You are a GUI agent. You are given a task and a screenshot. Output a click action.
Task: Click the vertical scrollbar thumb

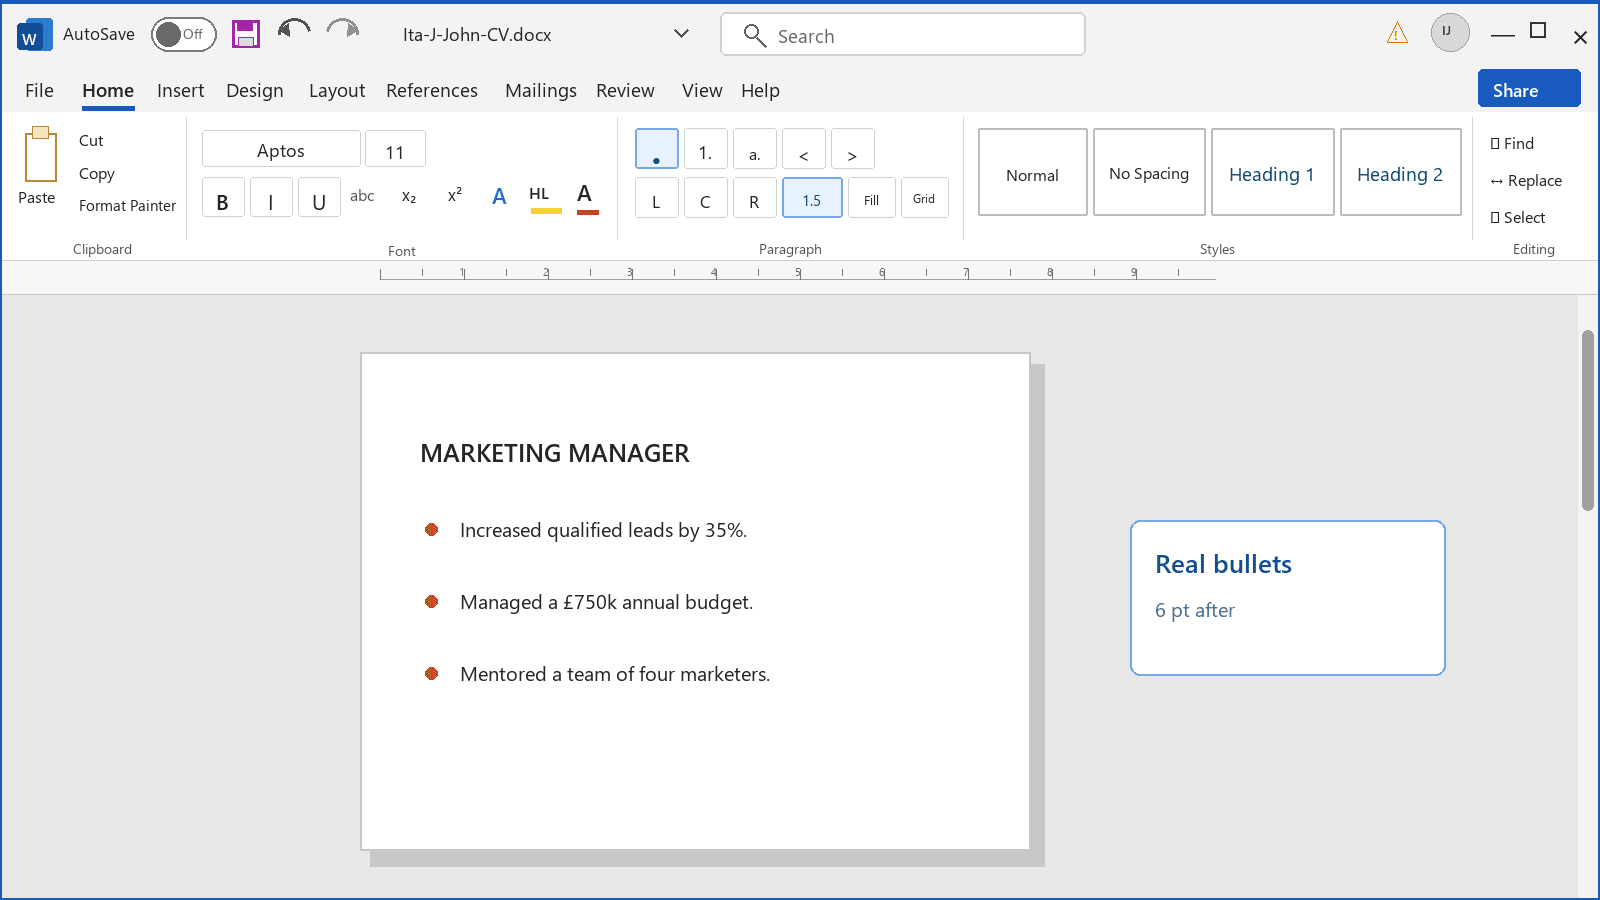tap(1588, 420)
